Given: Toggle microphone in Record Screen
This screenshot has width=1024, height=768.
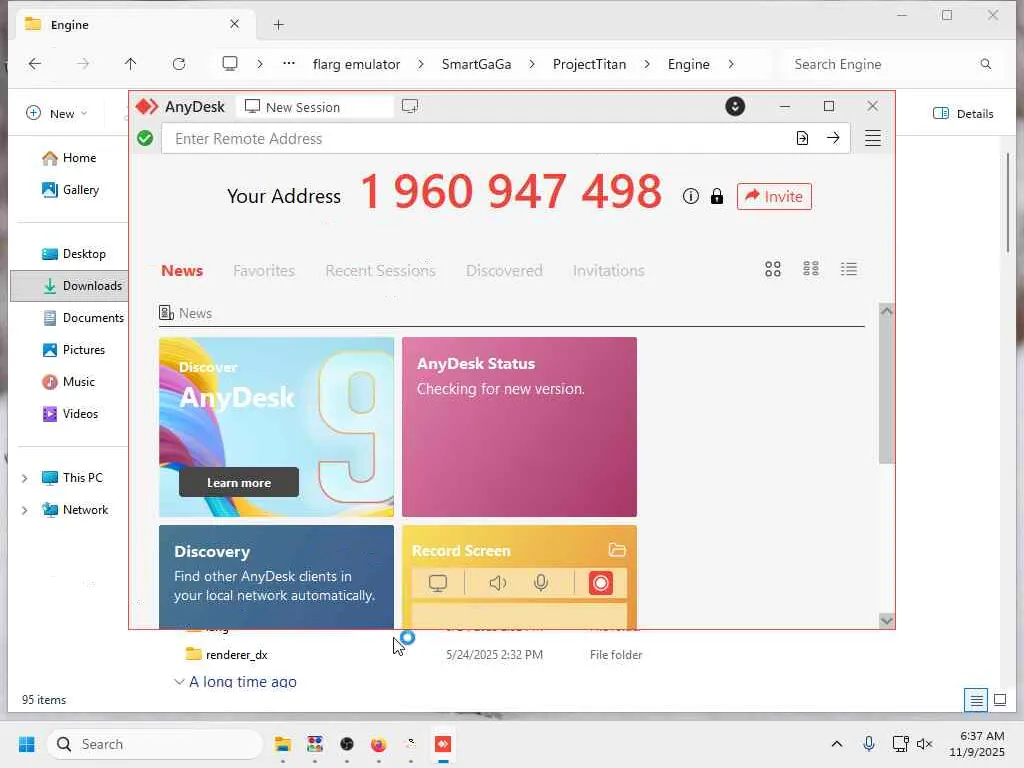Looking at the screenshot, I should pos(541,583).
